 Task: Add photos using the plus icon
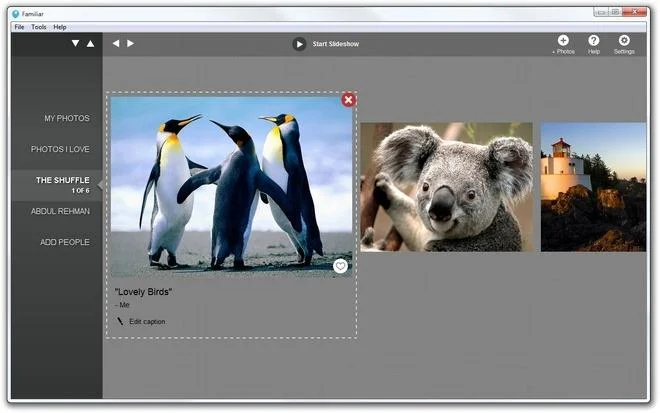tap(563, 40)
